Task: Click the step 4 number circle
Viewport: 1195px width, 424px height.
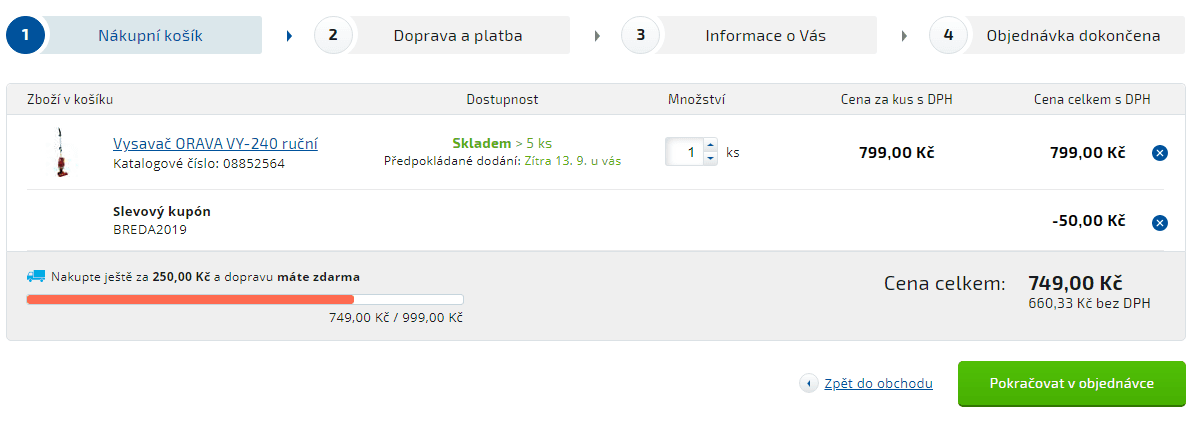Action: point(948,35)
